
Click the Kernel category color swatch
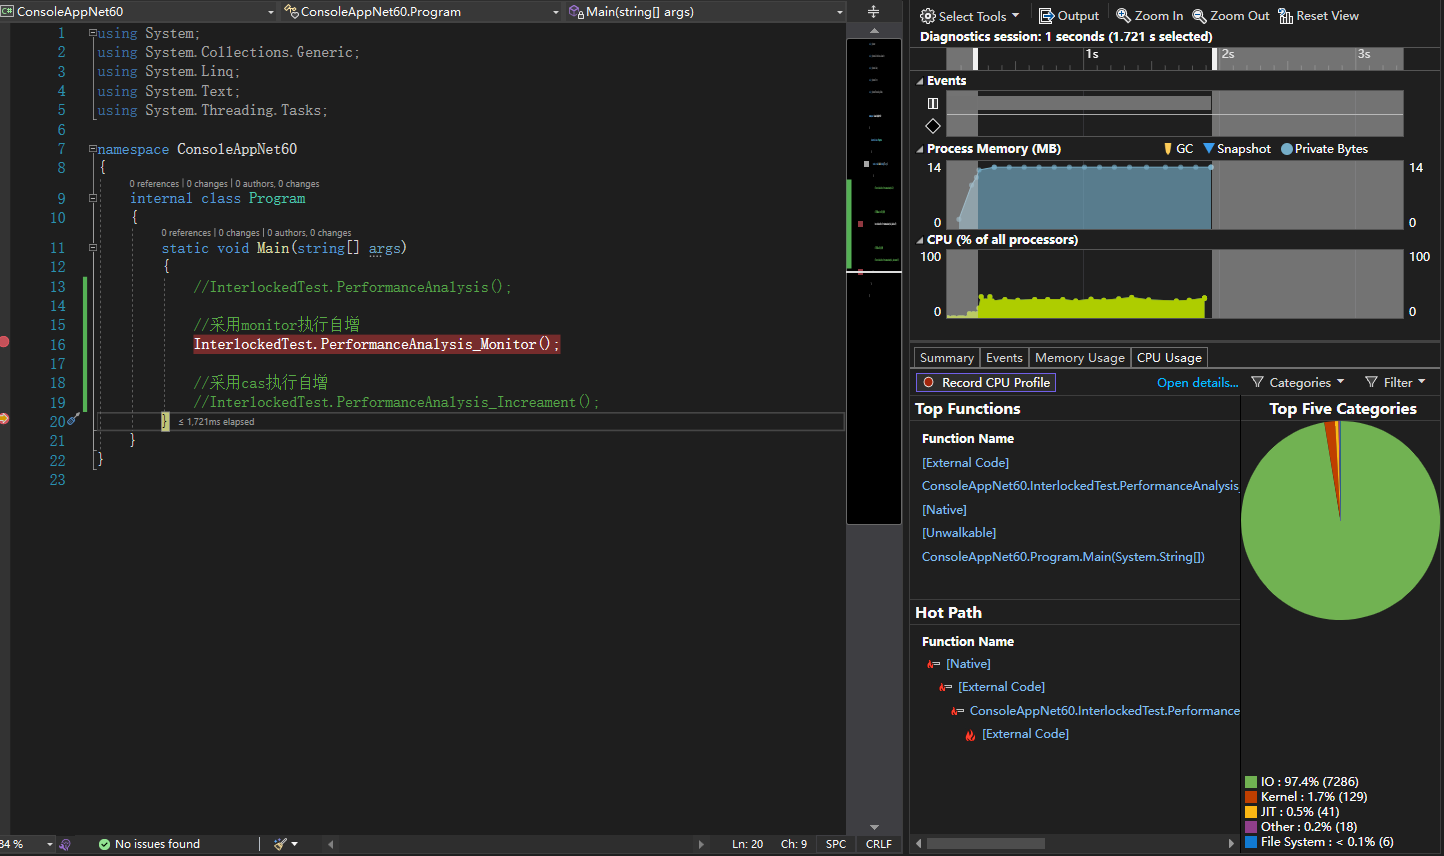(1251, 797)
